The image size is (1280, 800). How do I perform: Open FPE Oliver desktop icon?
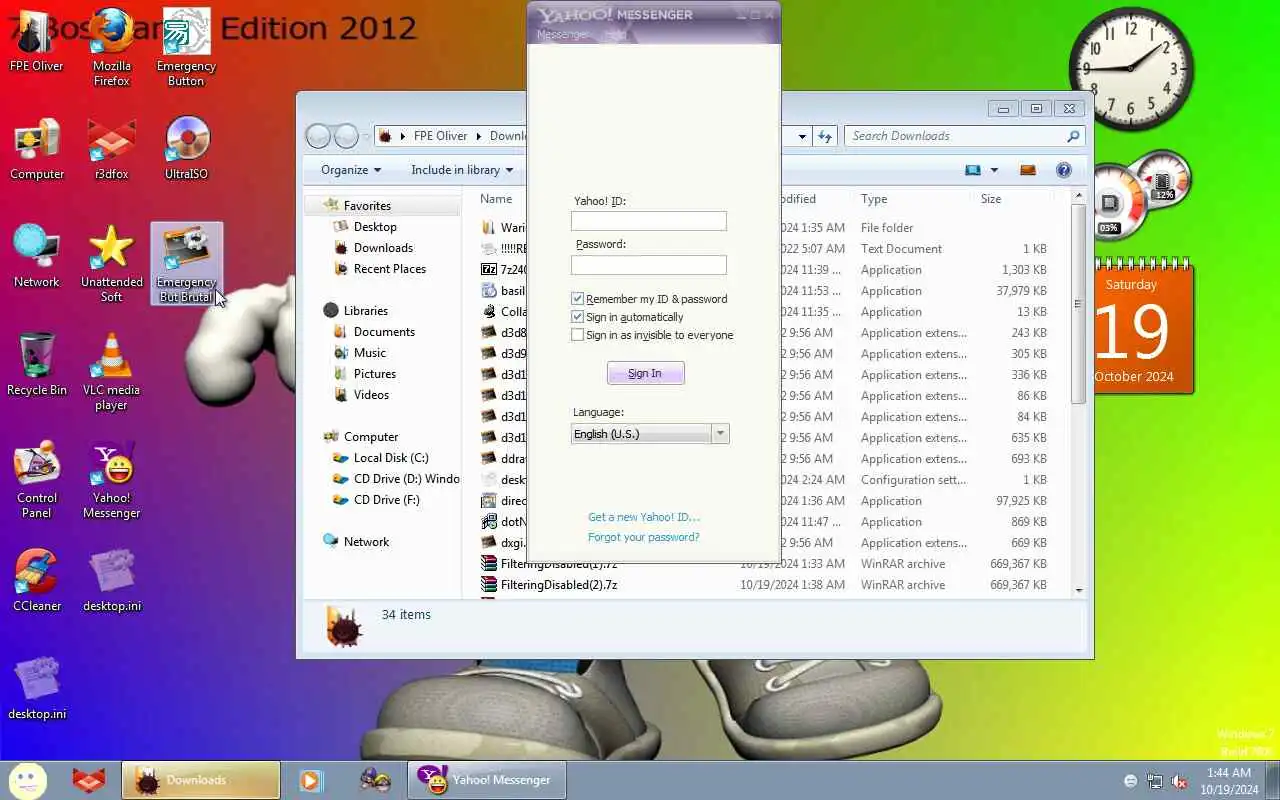click(37, 40)
